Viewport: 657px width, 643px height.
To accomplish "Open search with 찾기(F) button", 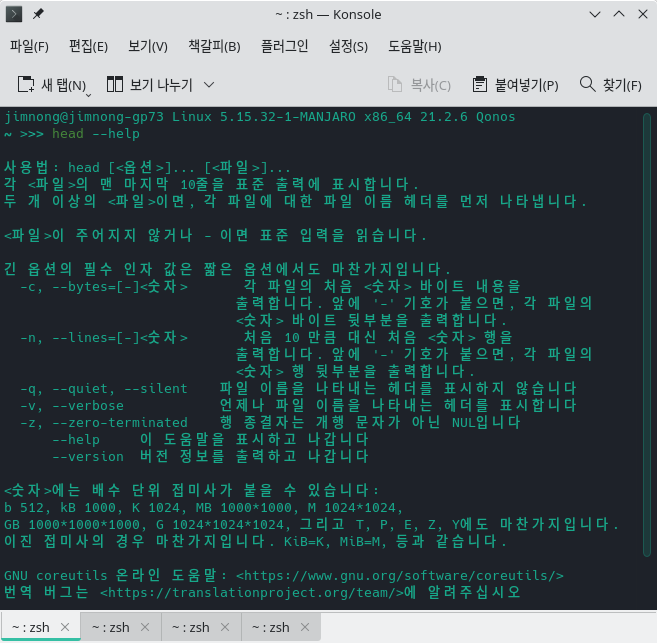I will 610,85.
